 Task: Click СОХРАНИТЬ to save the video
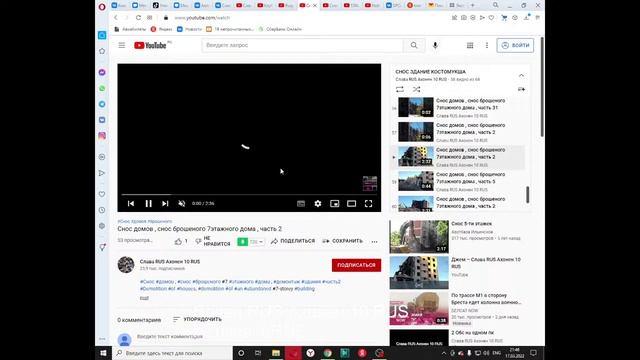pyautogui.click(x=342, y=241)
